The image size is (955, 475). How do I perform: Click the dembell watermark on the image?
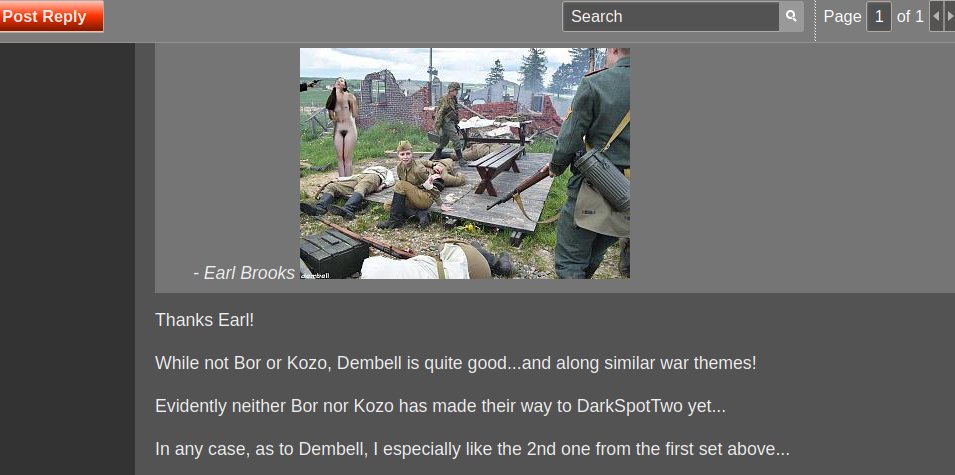315,275
